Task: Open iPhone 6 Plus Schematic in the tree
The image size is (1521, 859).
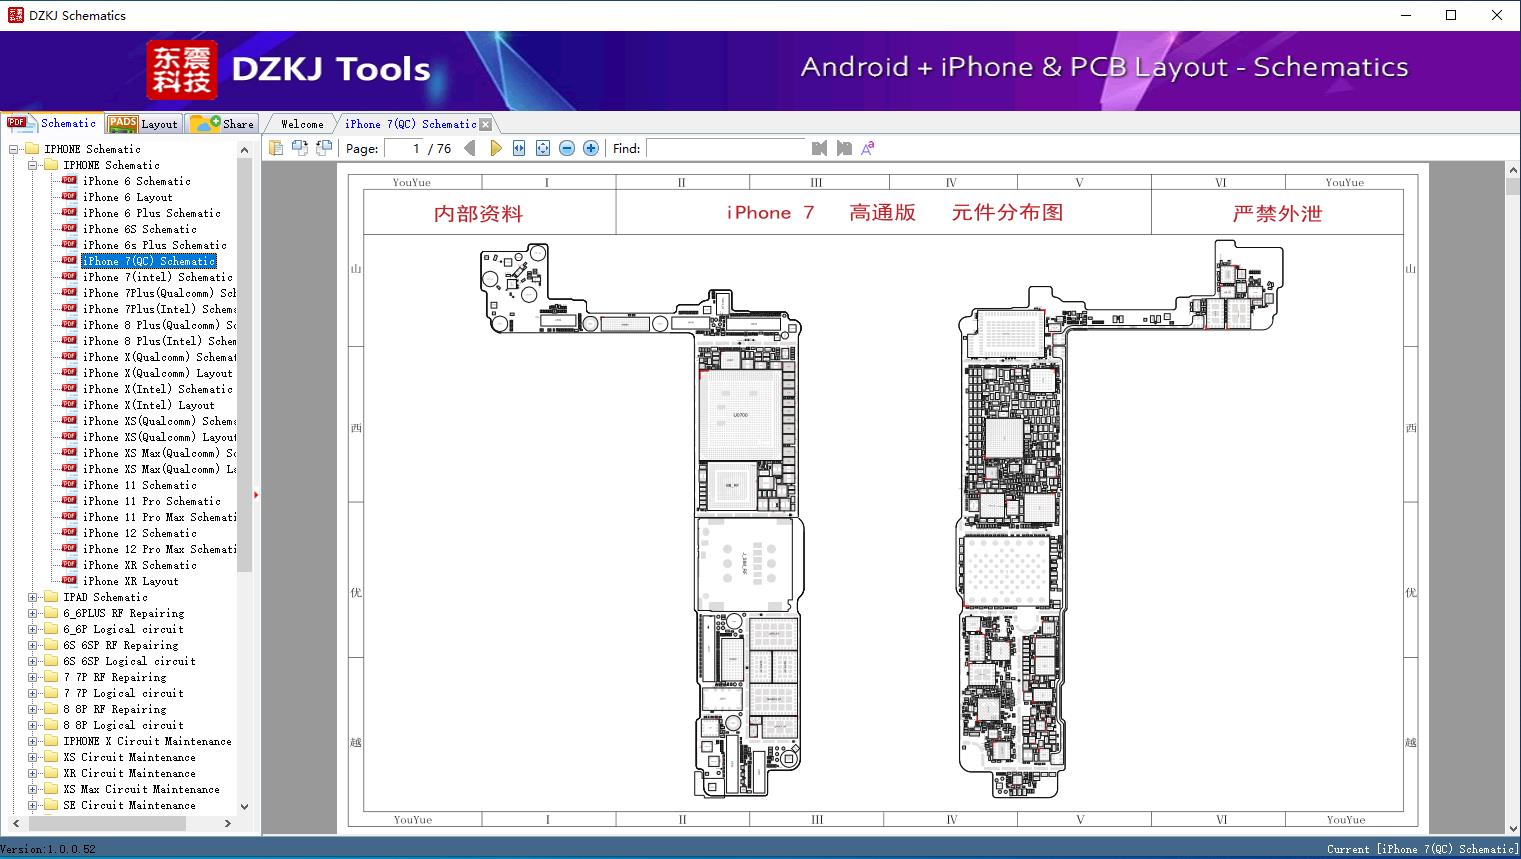Action: [x=152, y=213]
